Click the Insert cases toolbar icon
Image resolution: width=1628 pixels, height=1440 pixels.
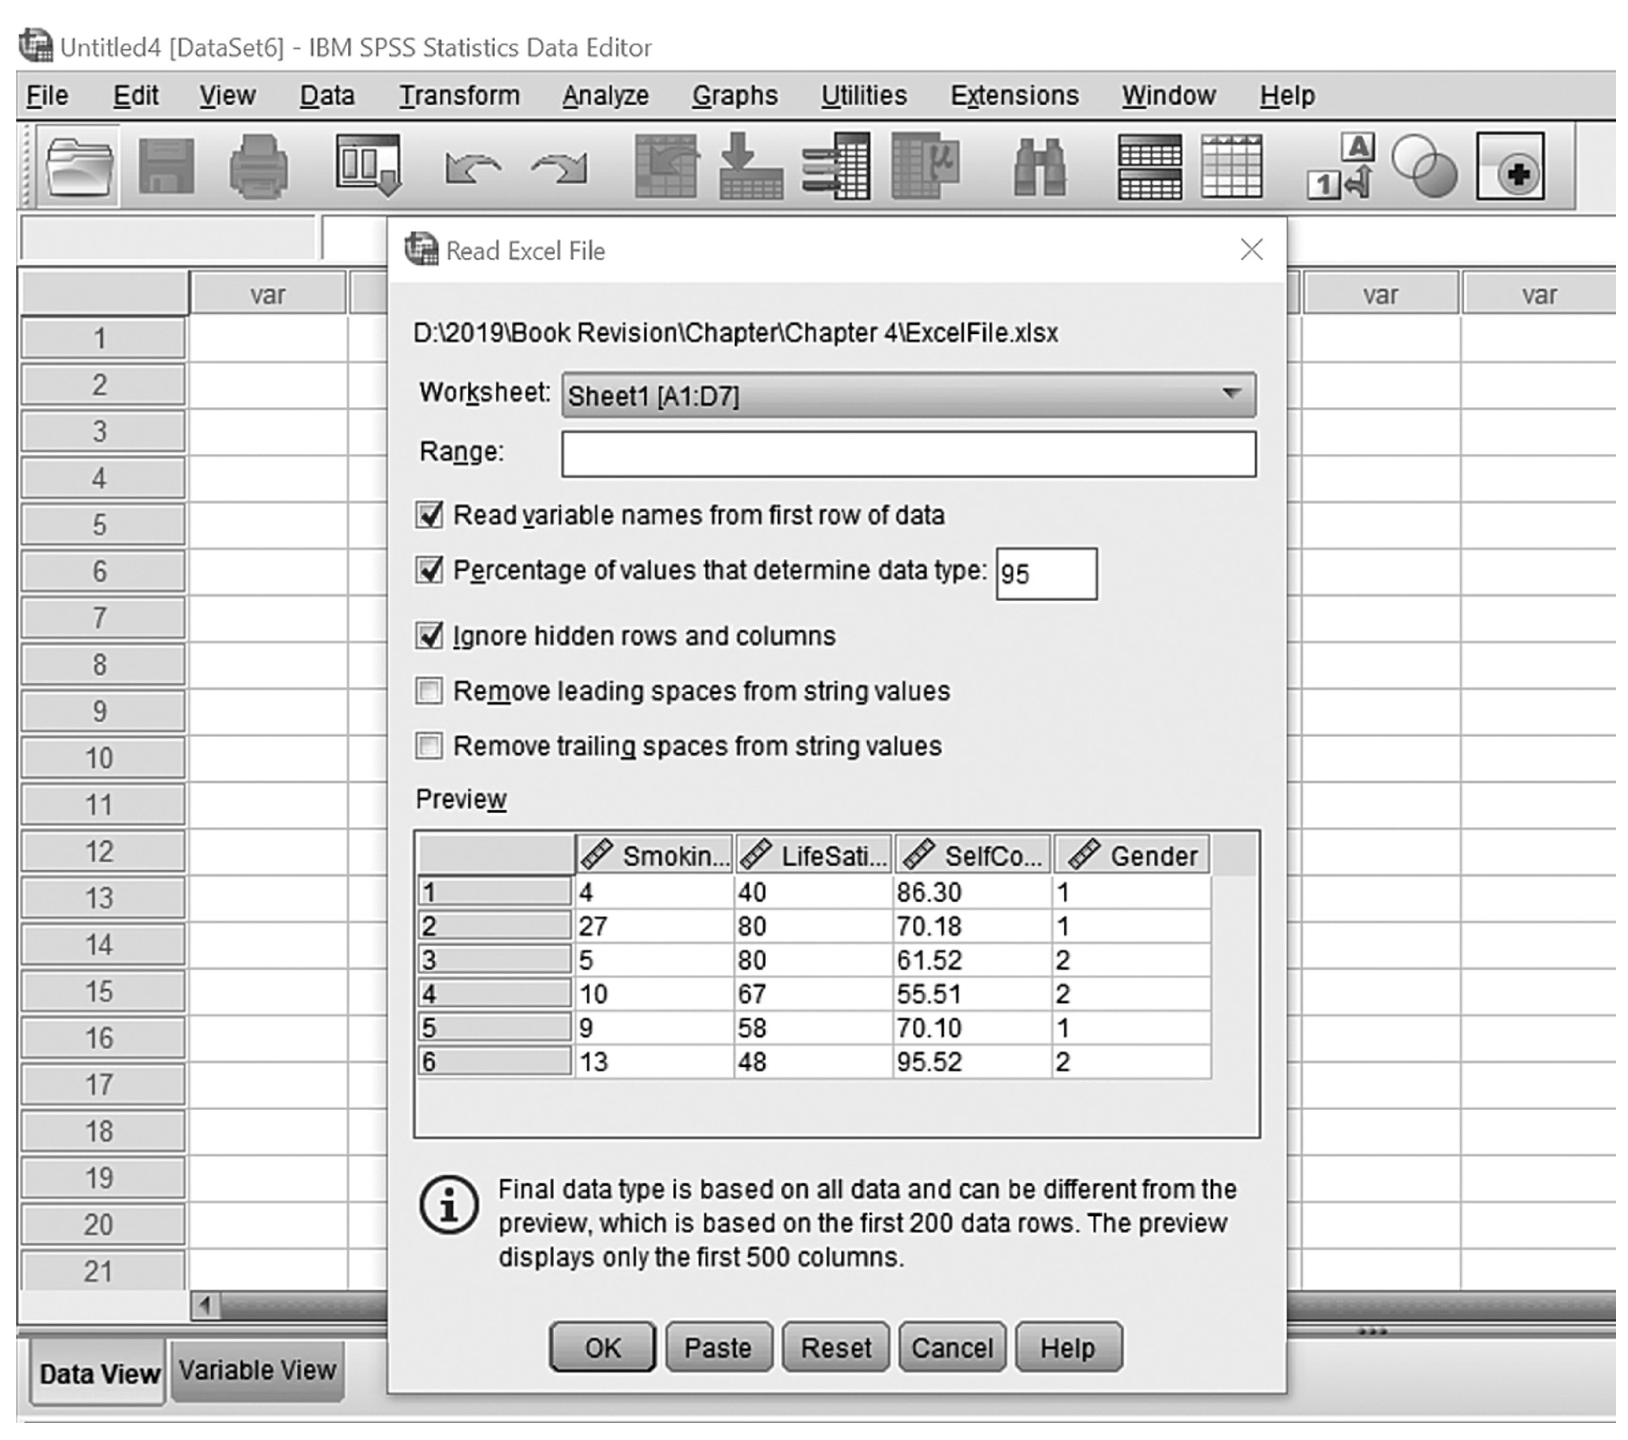(x=1150, y=166)
